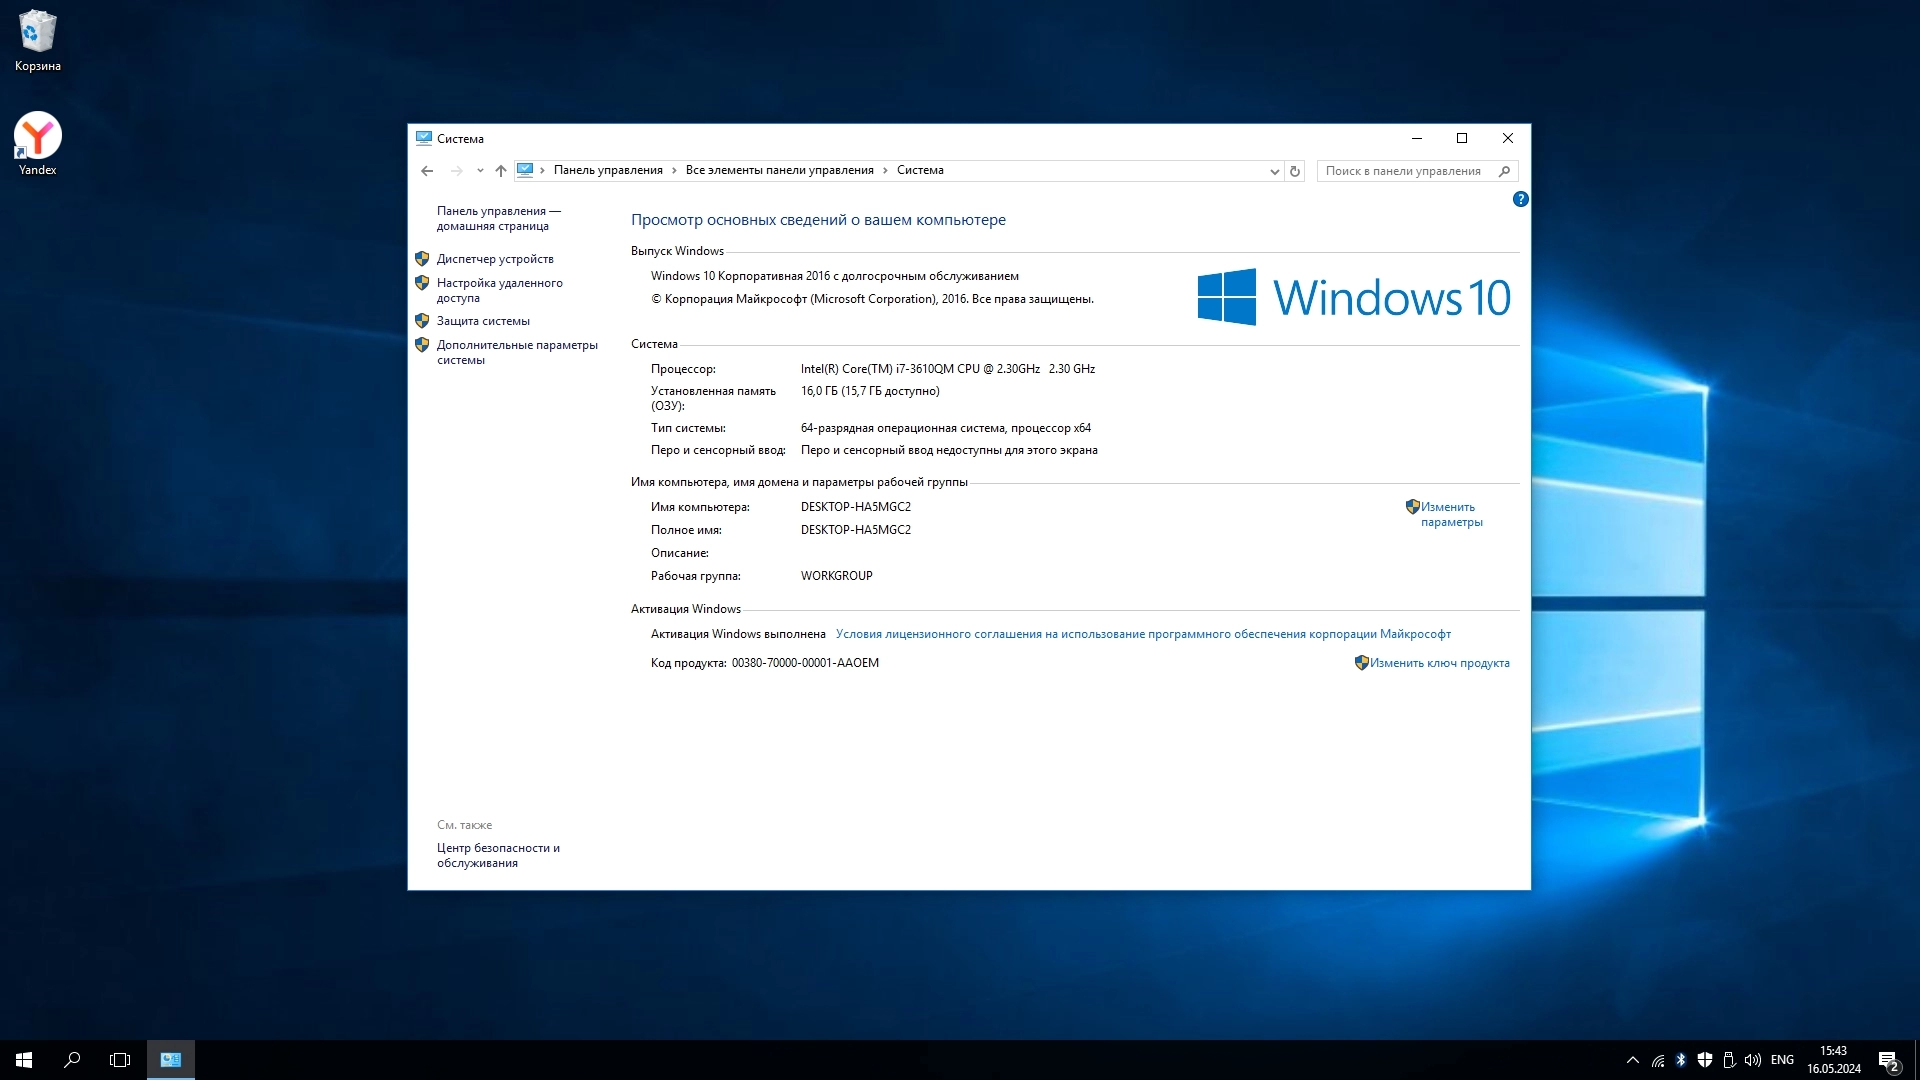Click the back navigation arrow
The width and height of the screenshot is (1920, 1080).
[x=427, y=171]
